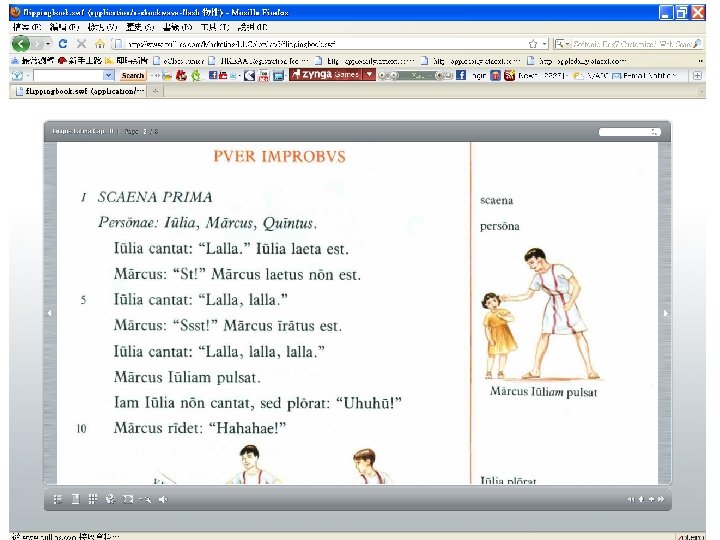Click the browser forward arrow

pyautogui.click(x=38, y=44)
